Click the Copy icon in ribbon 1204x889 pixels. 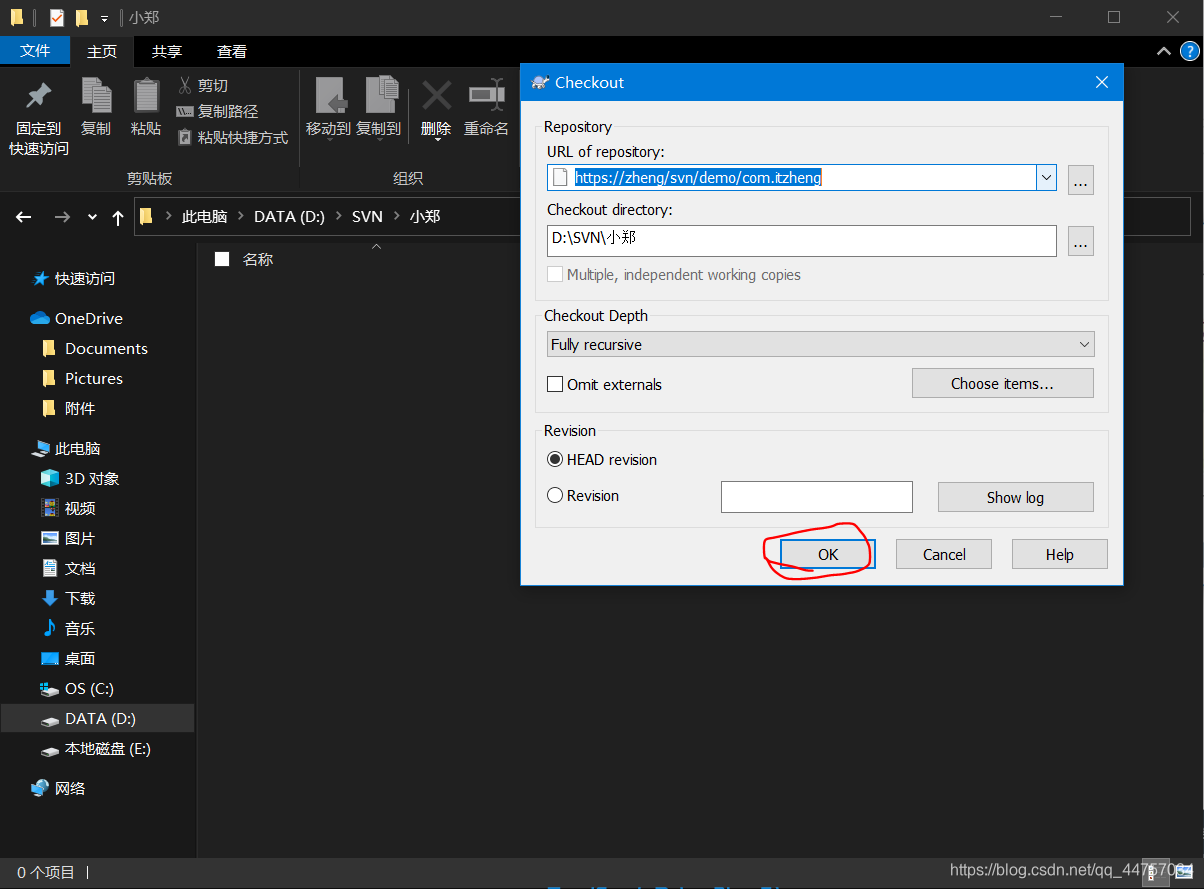[x=96, y=96]
